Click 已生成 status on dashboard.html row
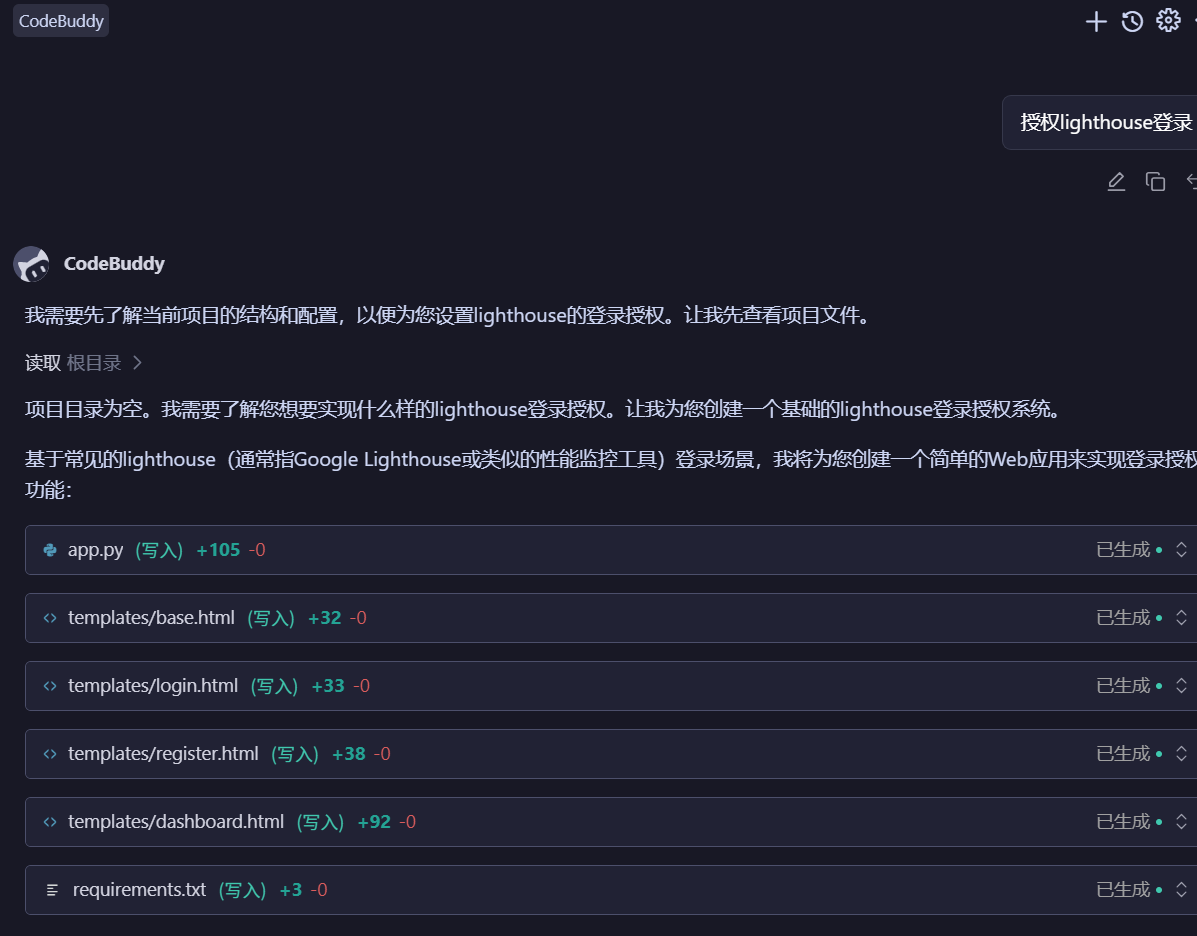 (x=1123, y=821)
